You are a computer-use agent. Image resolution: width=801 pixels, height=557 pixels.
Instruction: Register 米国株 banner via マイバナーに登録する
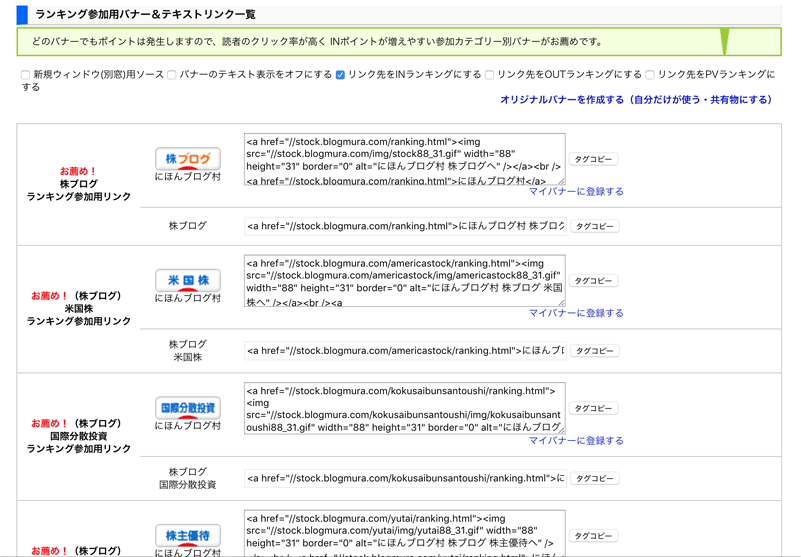[576, 313]
